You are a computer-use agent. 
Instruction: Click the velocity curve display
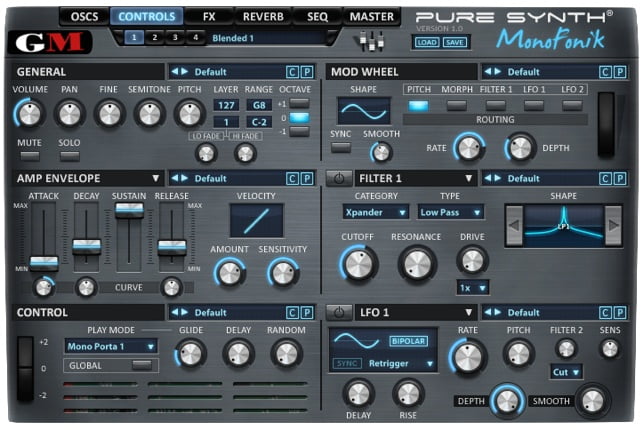pos(256,220)
